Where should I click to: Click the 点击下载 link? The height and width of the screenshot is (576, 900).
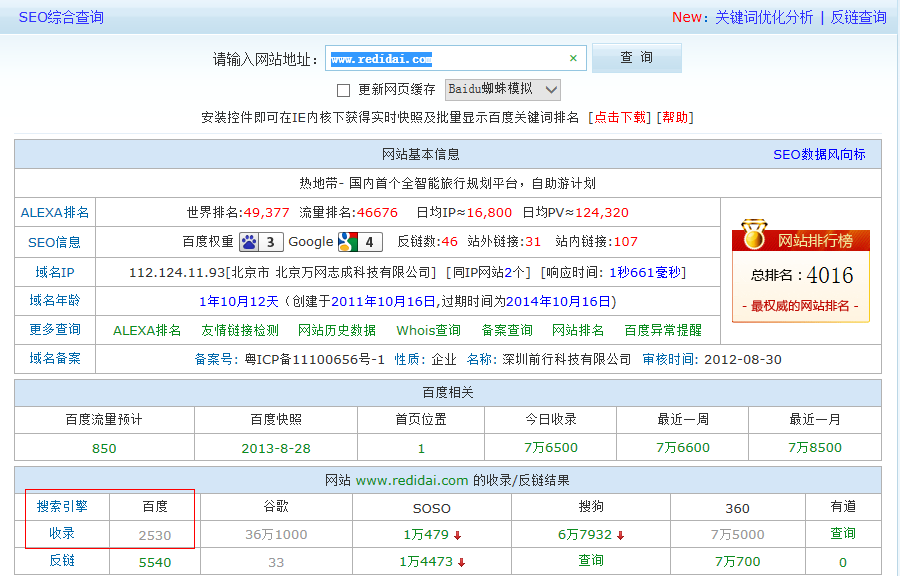click(619, 118)
